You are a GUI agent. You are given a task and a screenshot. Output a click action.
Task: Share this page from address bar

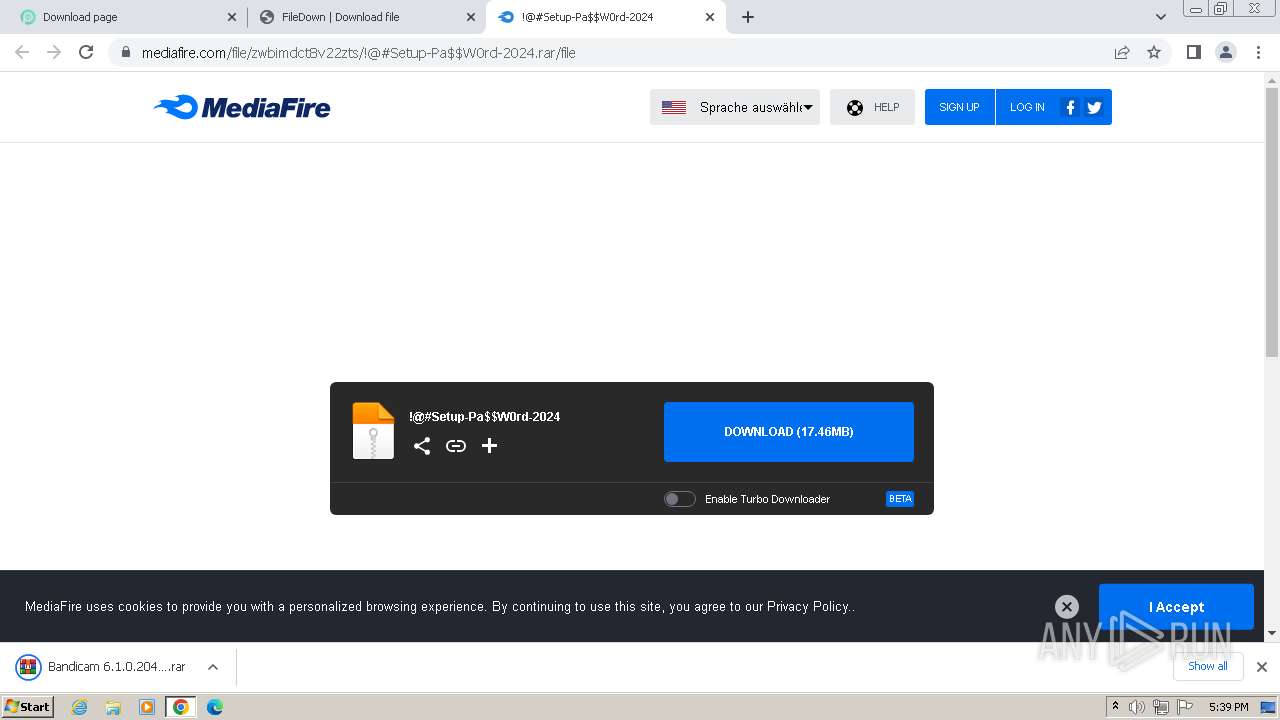click(1122, 52)
